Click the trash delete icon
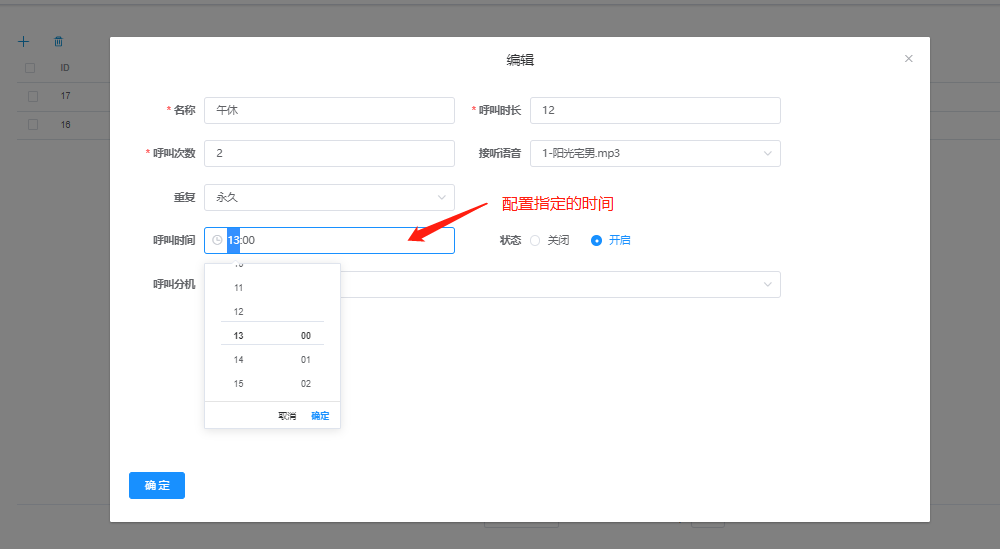 [58, 42]
